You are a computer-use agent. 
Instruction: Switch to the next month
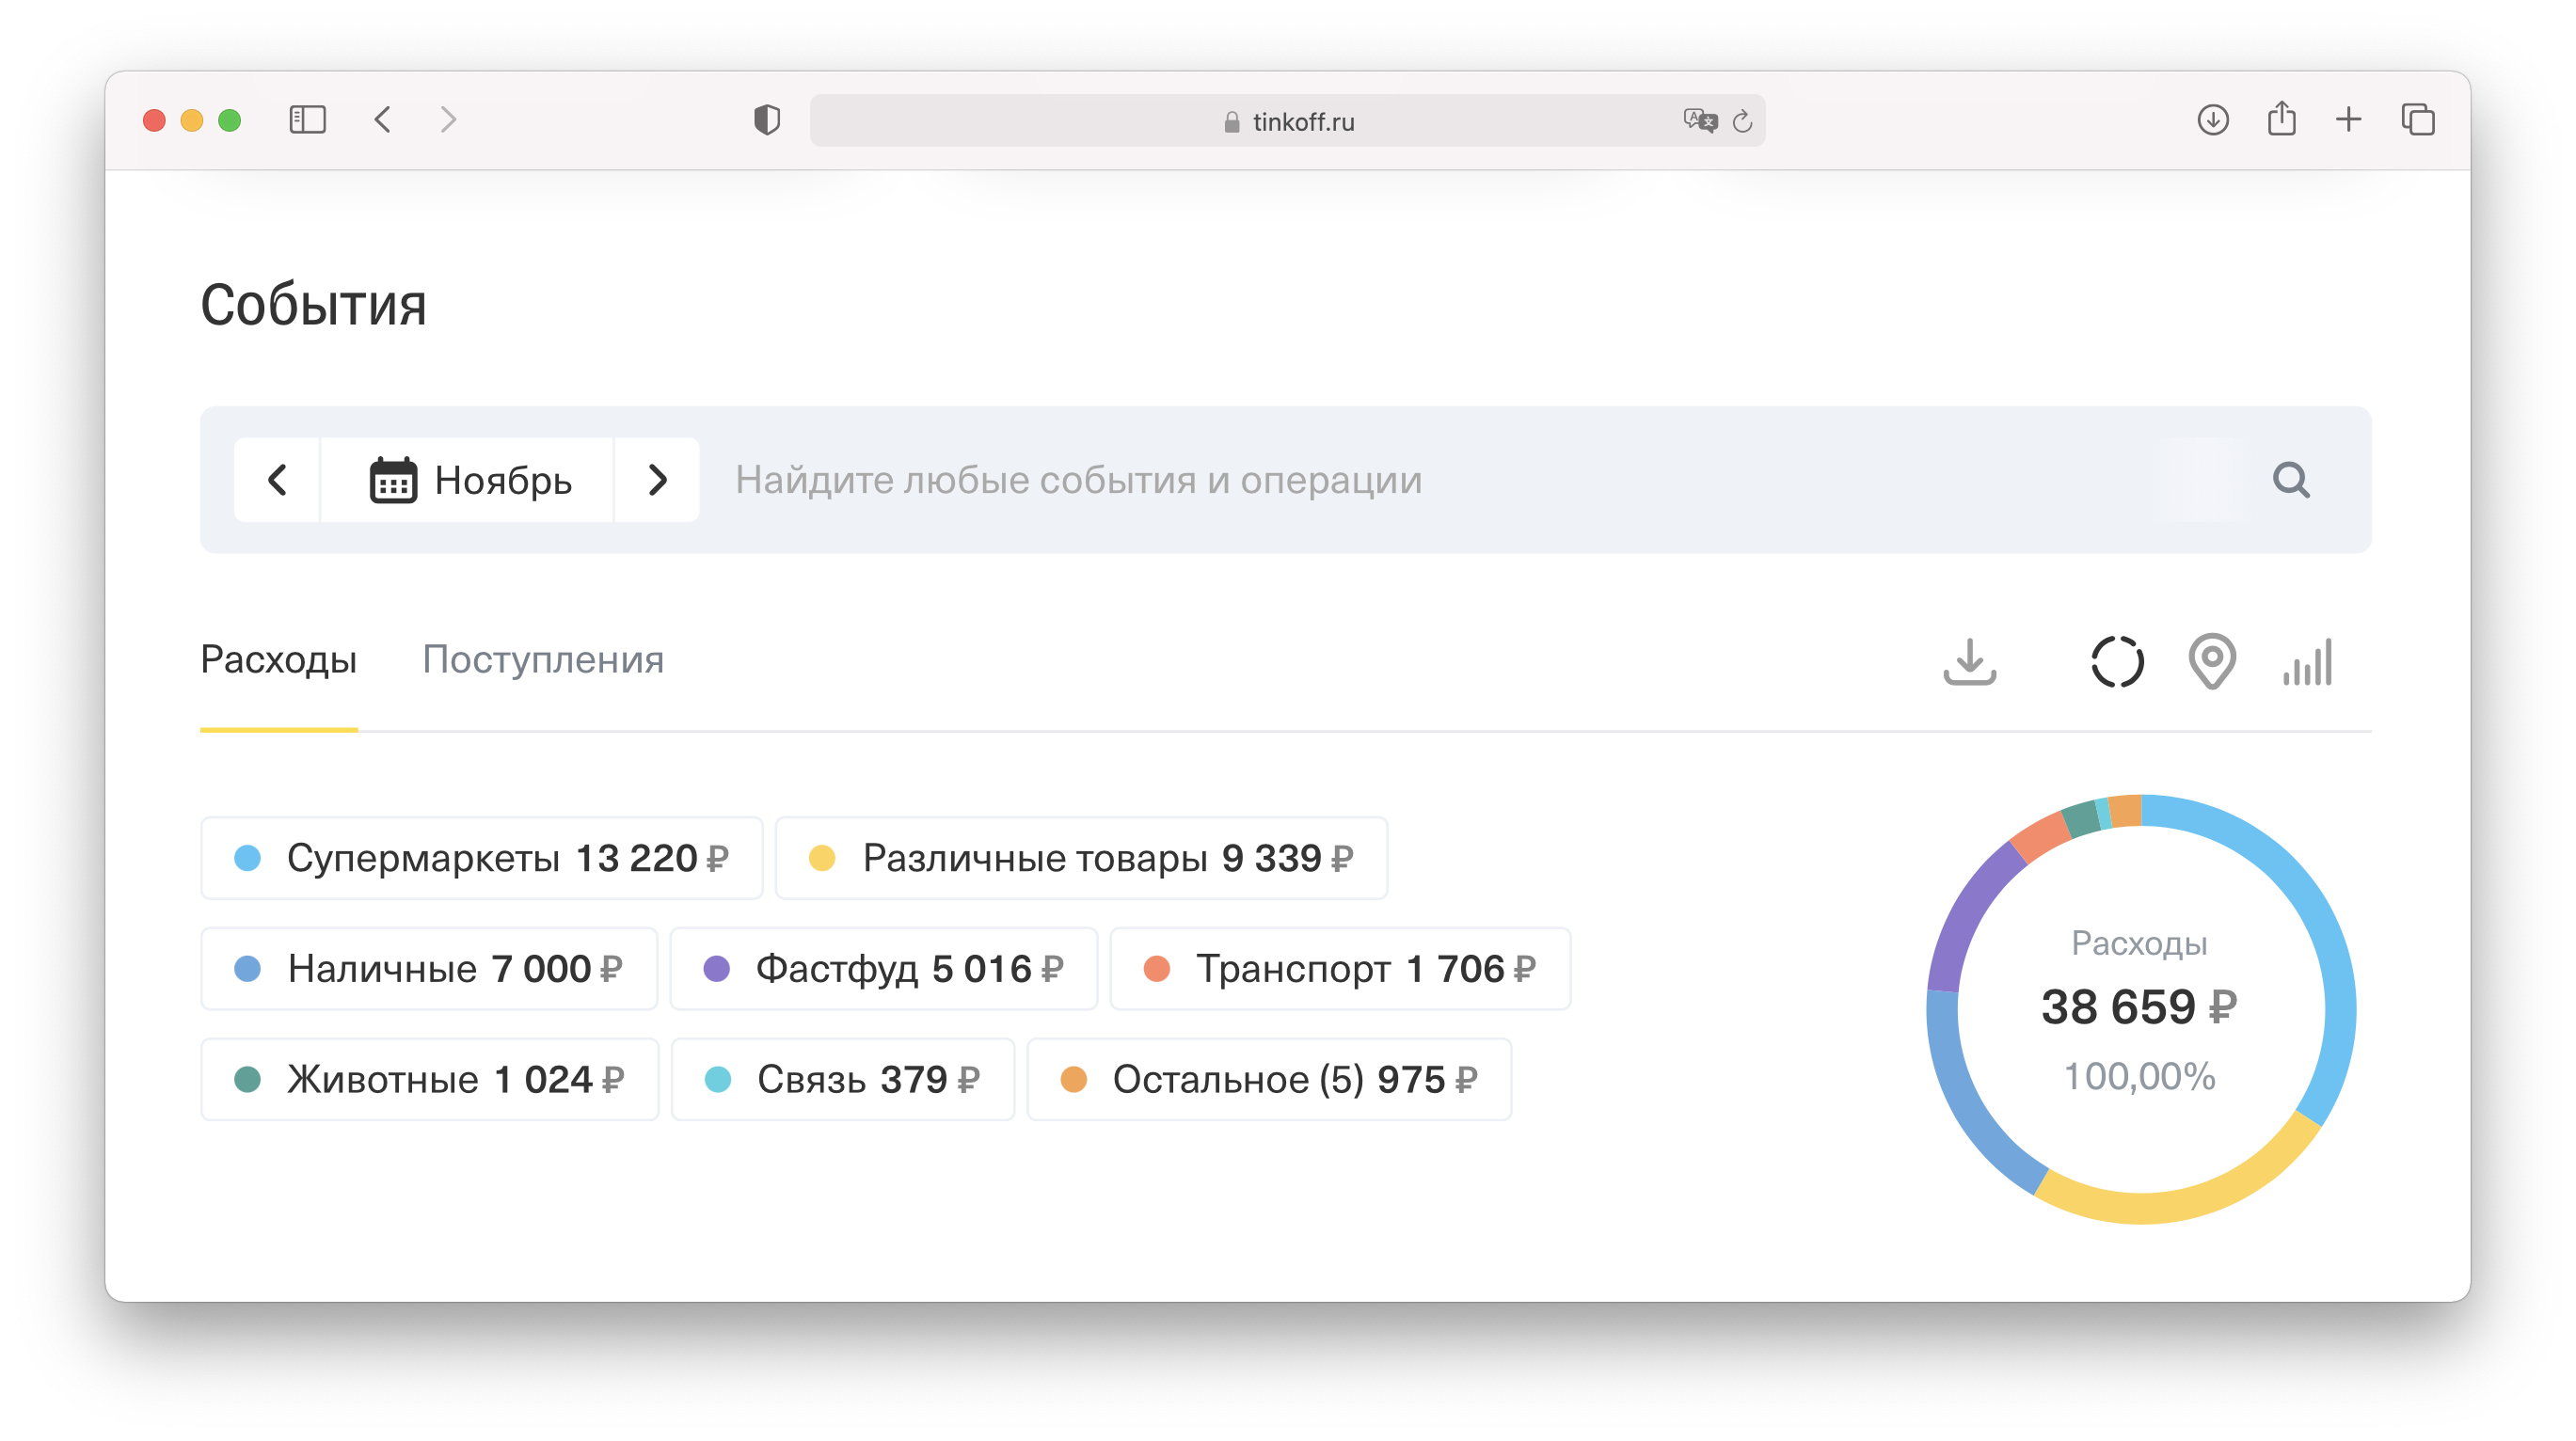pyautogui.click(x=657, y=480)
